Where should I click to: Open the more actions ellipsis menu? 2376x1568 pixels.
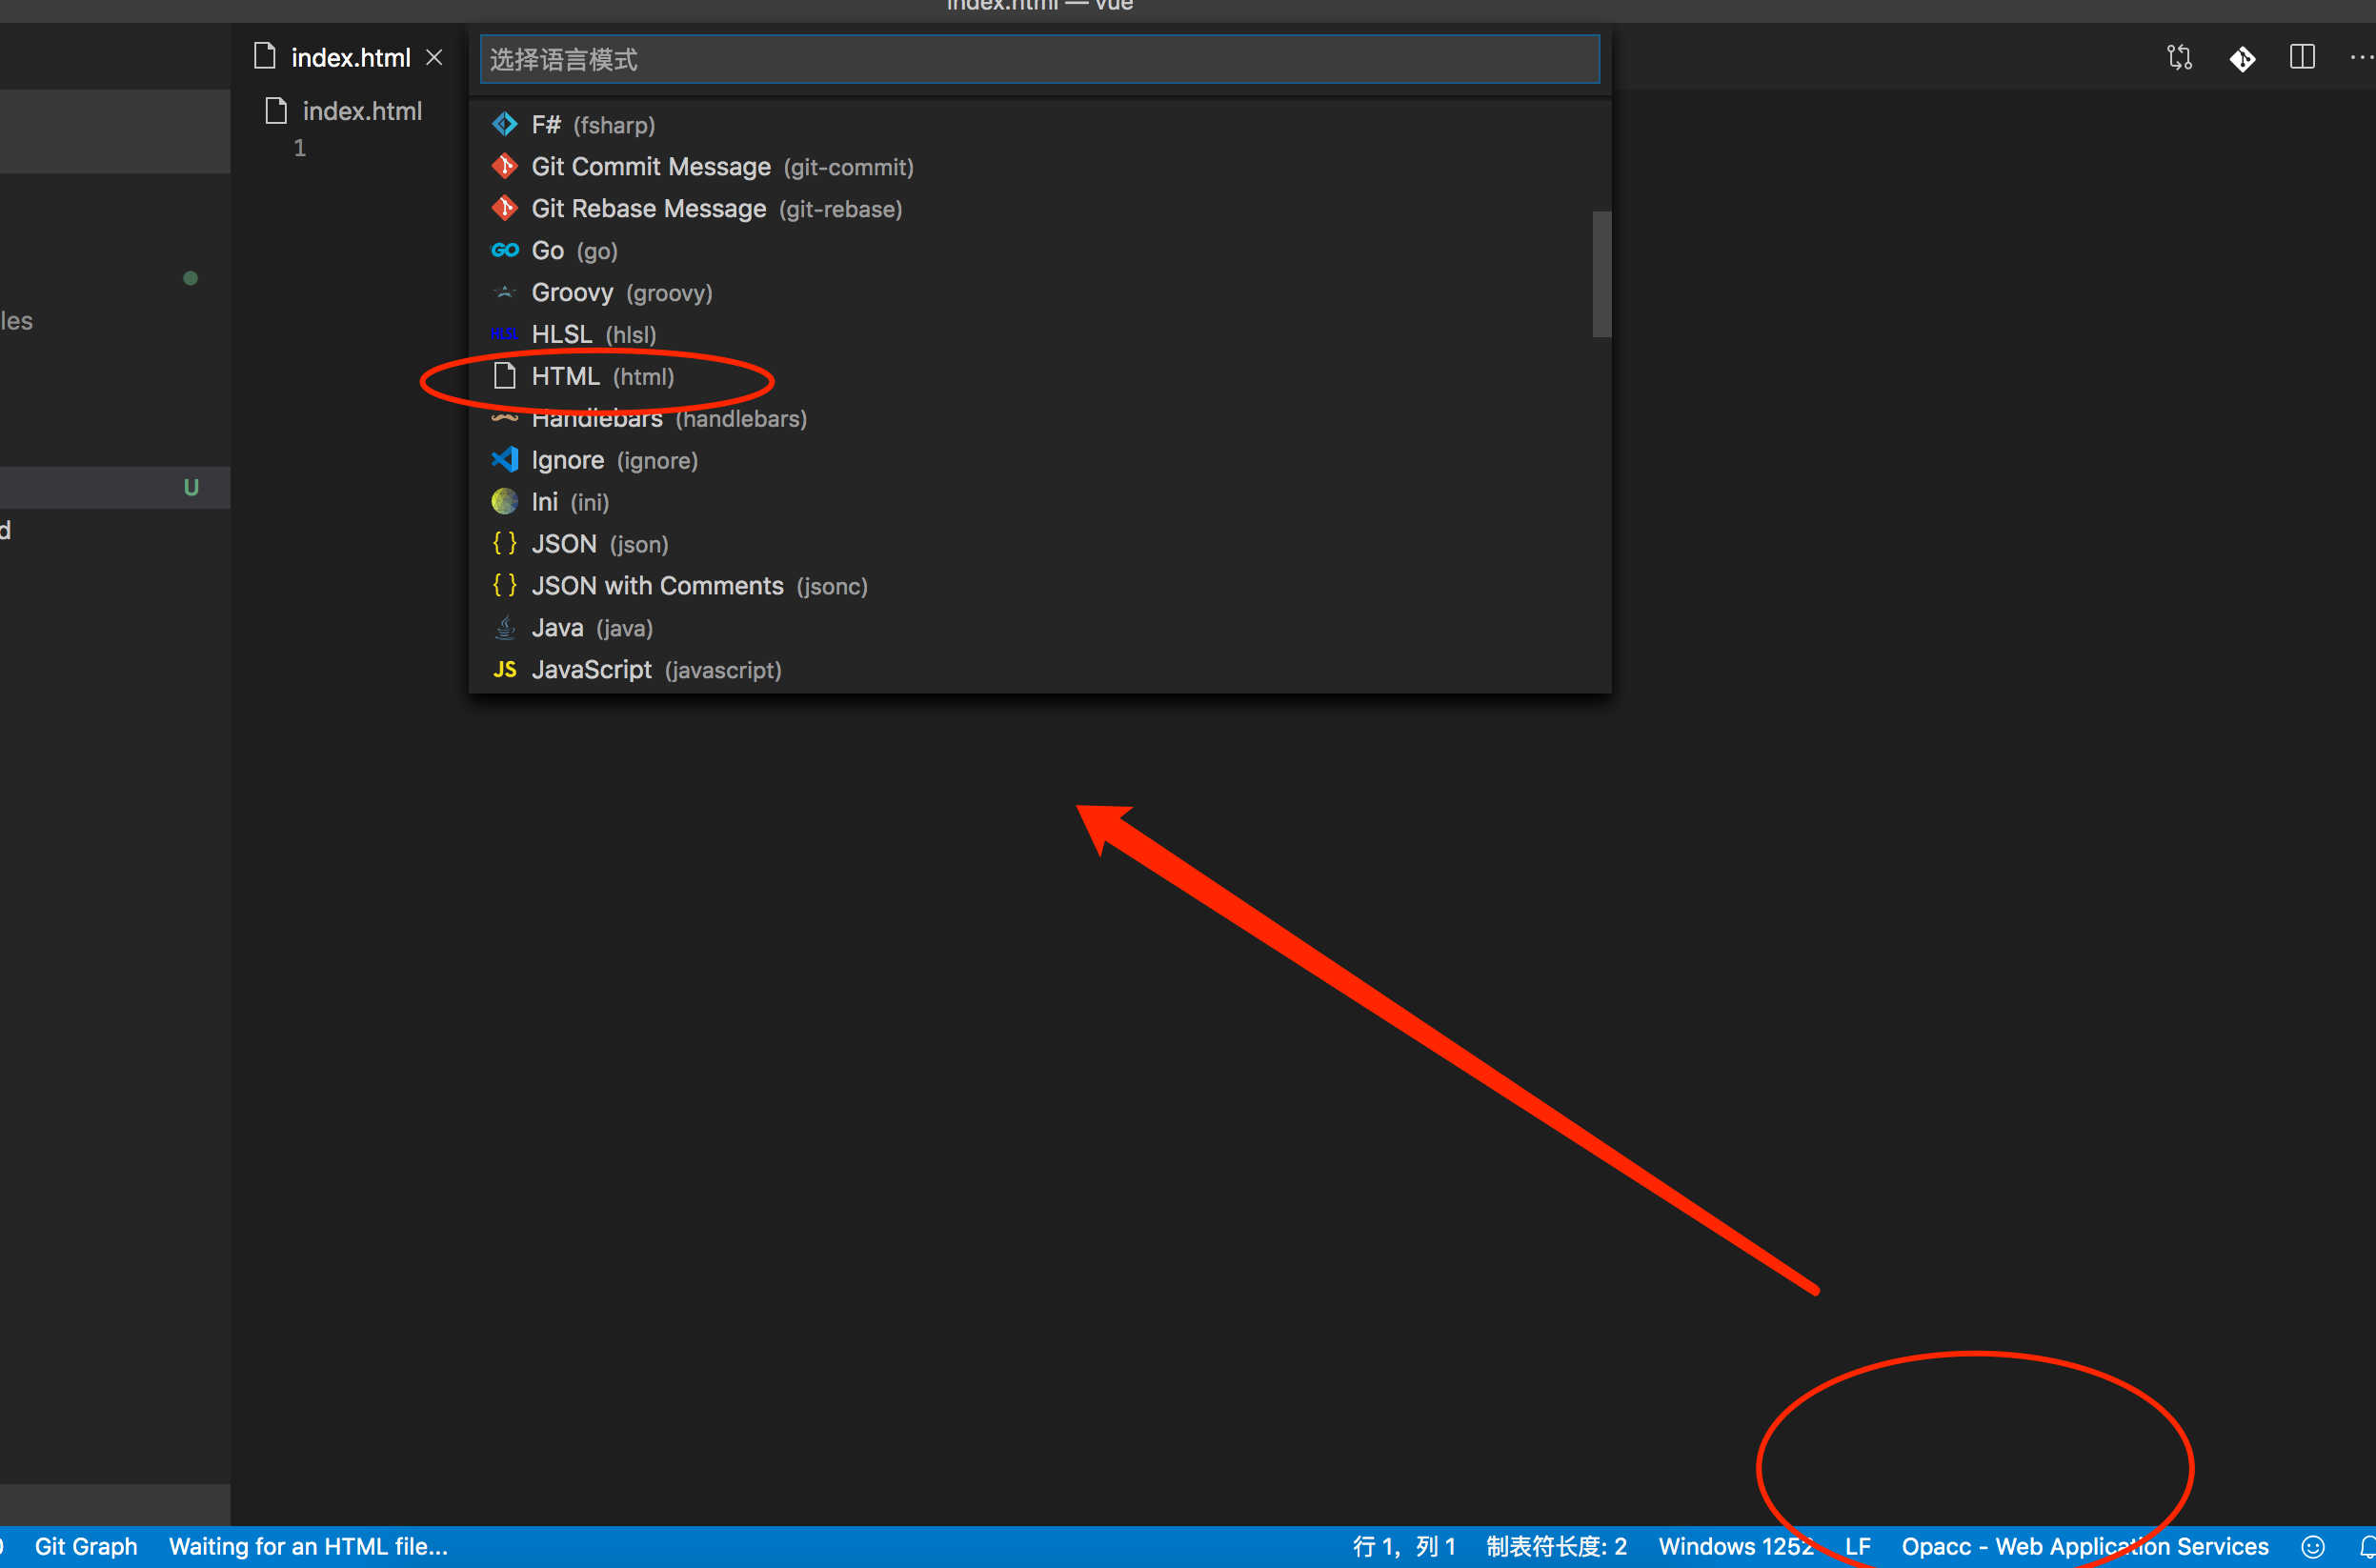[2361, 58]
